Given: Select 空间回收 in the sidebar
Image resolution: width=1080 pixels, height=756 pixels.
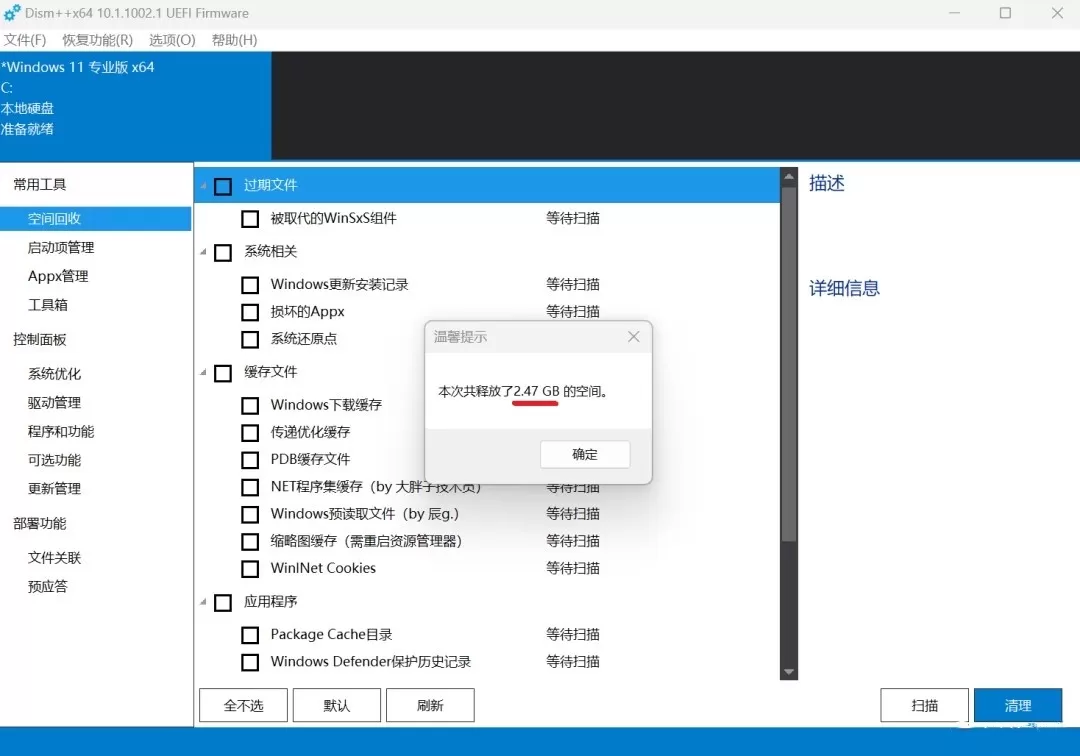Looking at the screenshot, I should (x=96, y=219).
